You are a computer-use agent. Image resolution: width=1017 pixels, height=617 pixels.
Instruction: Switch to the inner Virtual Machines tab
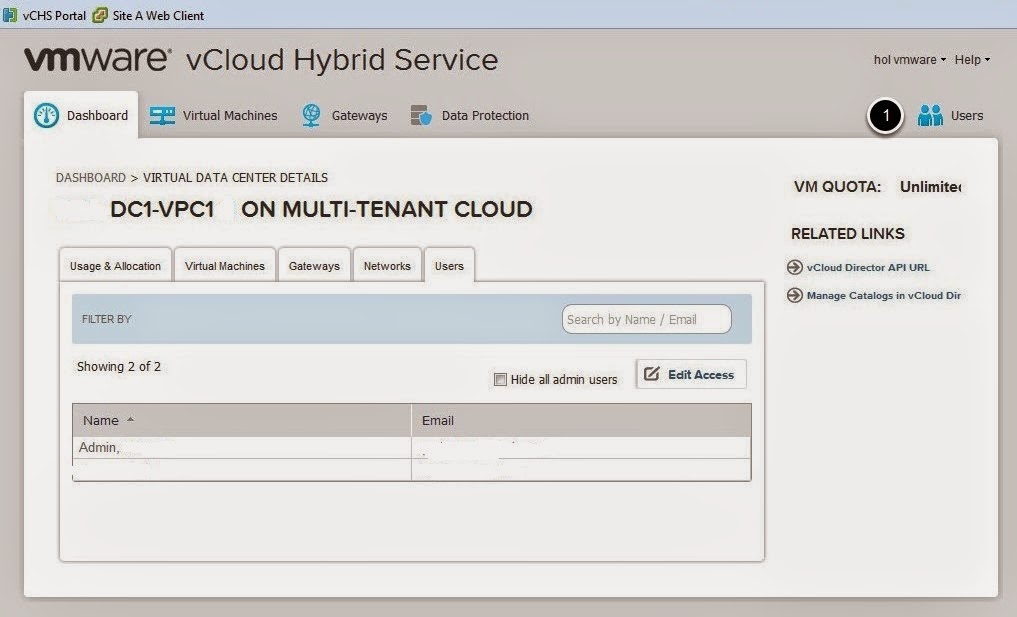pos(224,265)
